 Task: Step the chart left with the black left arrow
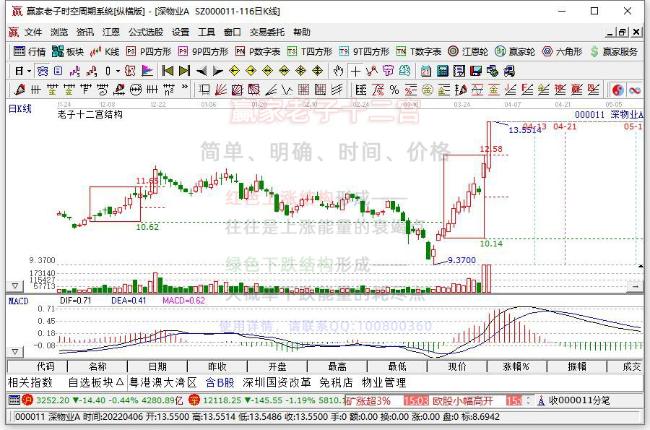(x=201, y=71)
